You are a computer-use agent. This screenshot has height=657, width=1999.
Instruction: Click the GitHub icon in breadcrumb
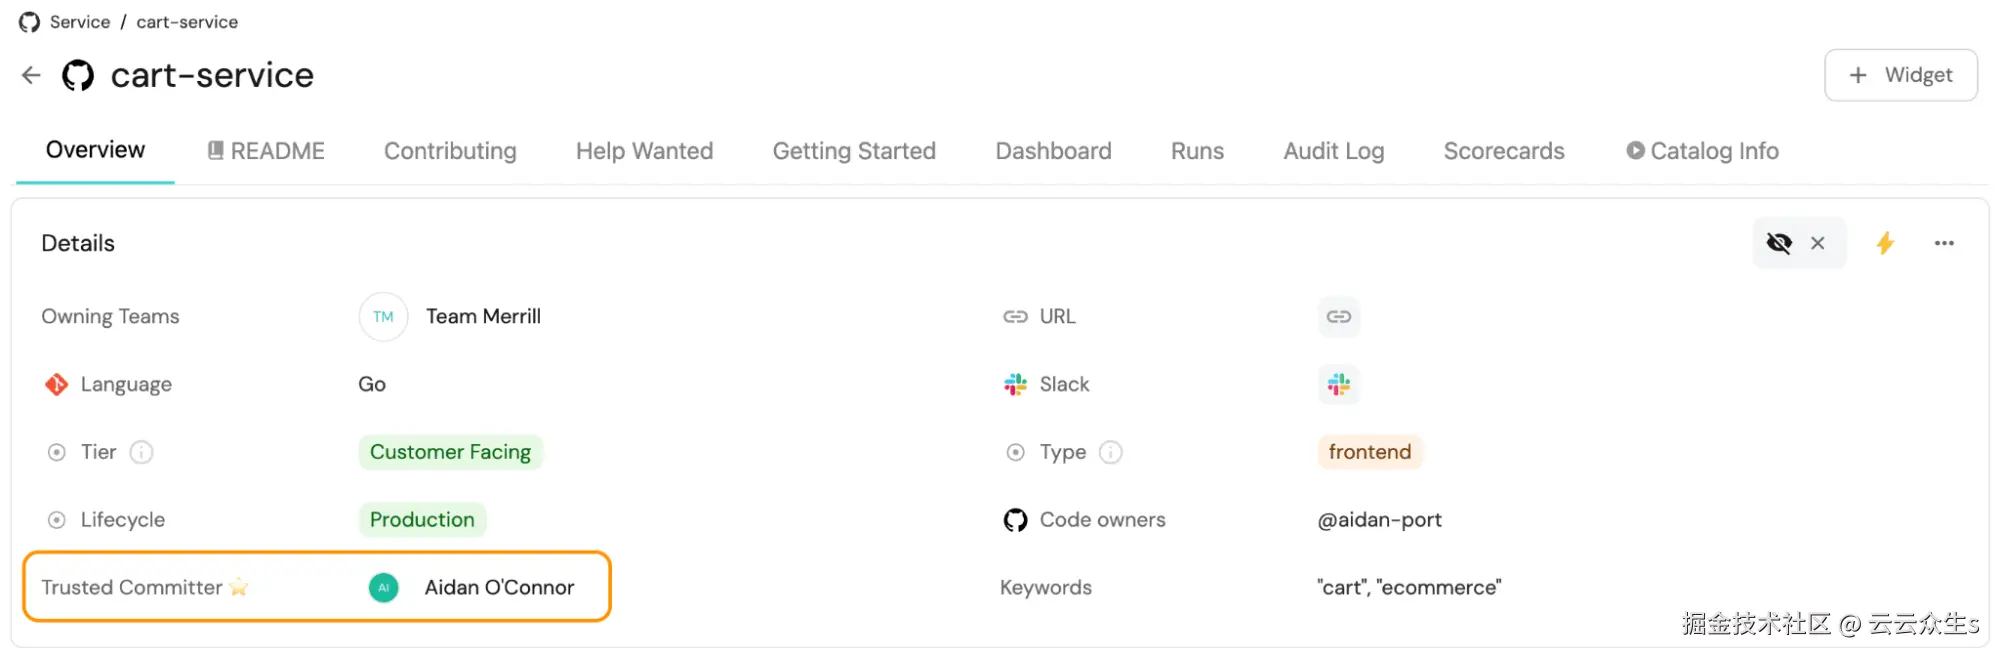click(29, 22)
